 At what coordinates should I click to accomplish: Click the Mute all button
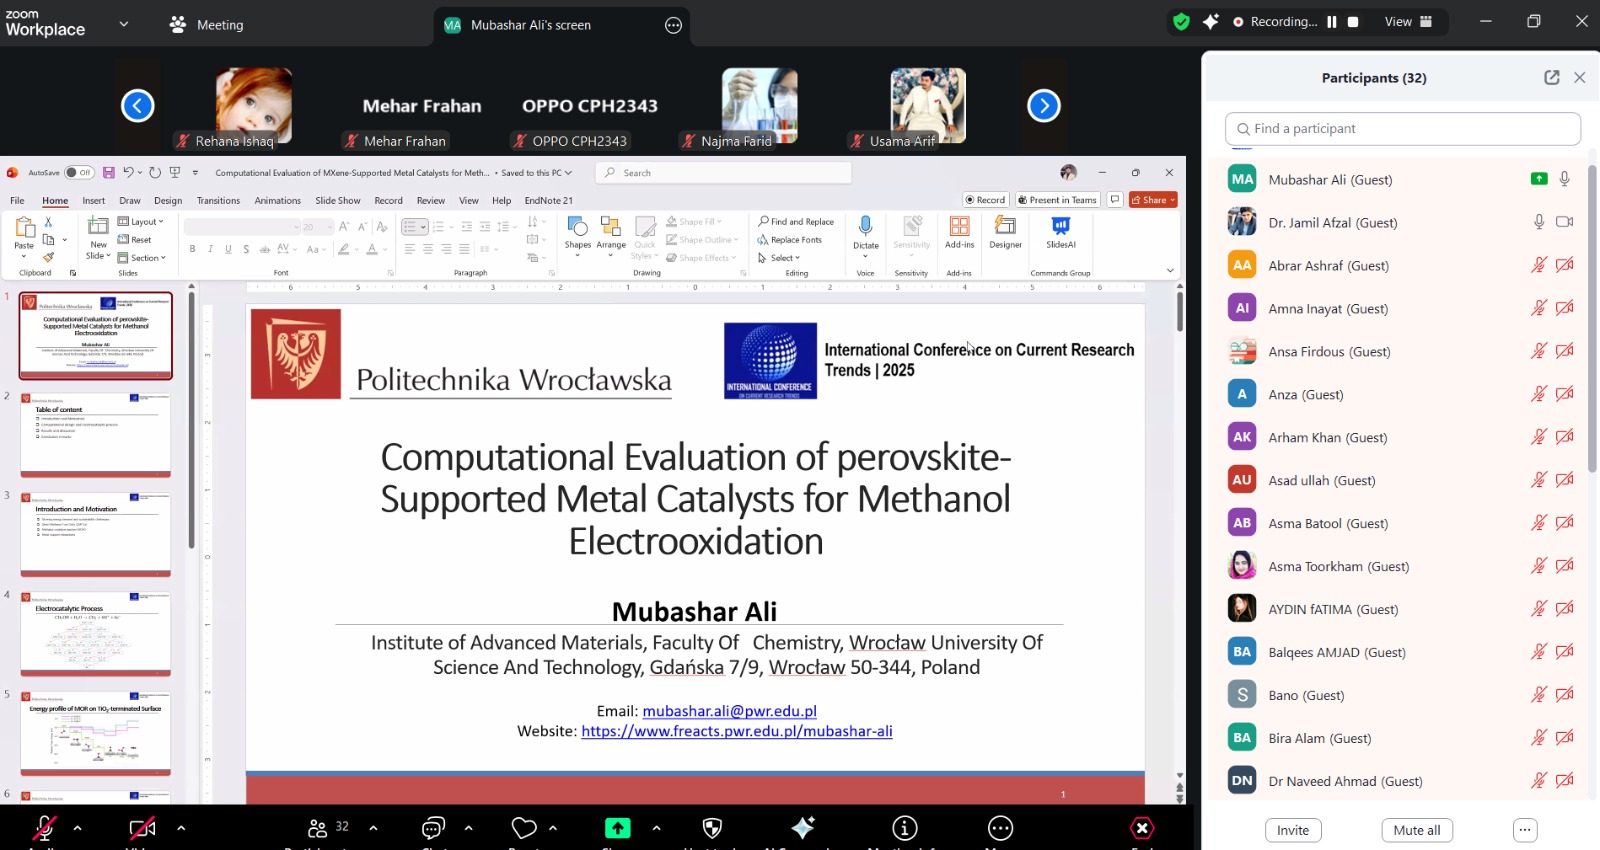[x=1417, y=830]
